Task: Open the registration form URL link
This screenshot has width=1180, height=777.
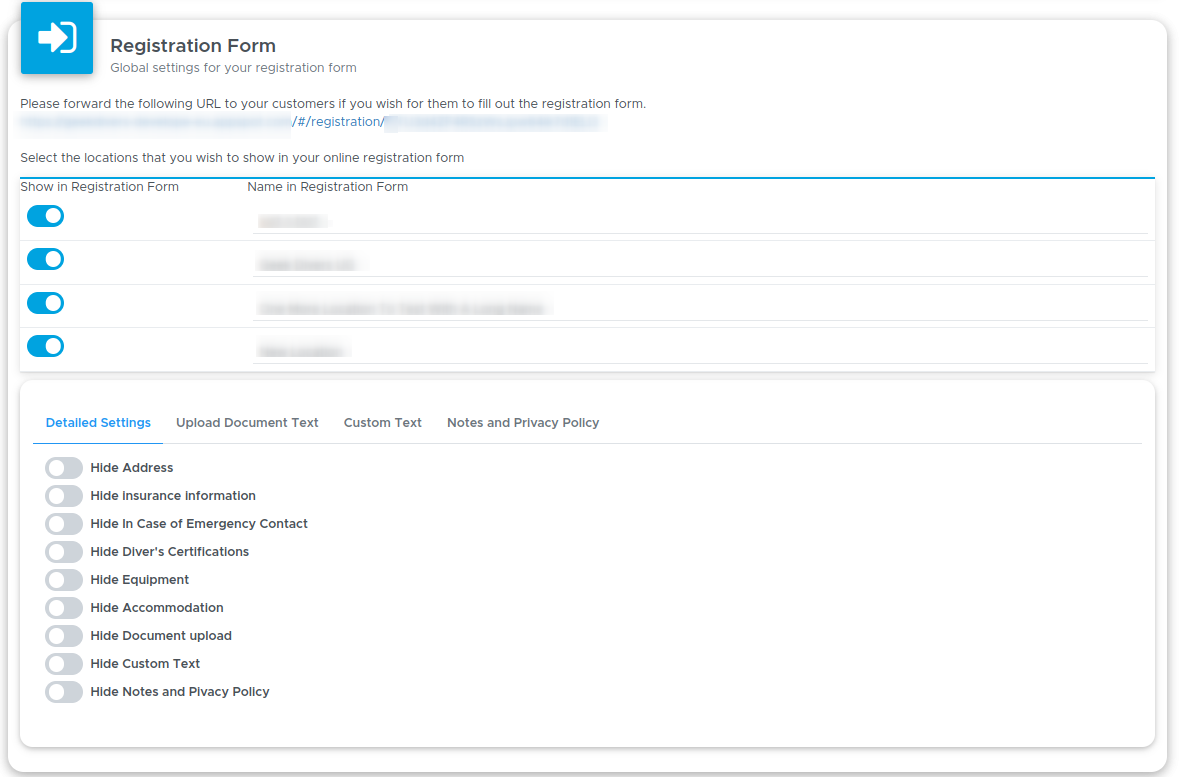Action: click(312, 122)
